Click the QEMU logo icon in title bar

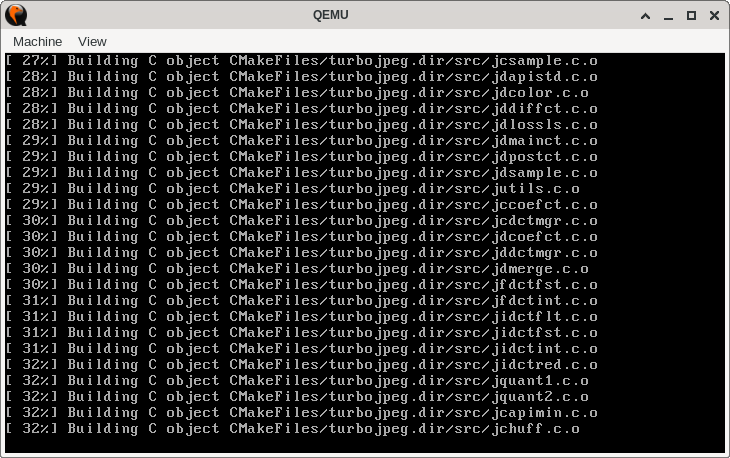(x=16, y=15)
